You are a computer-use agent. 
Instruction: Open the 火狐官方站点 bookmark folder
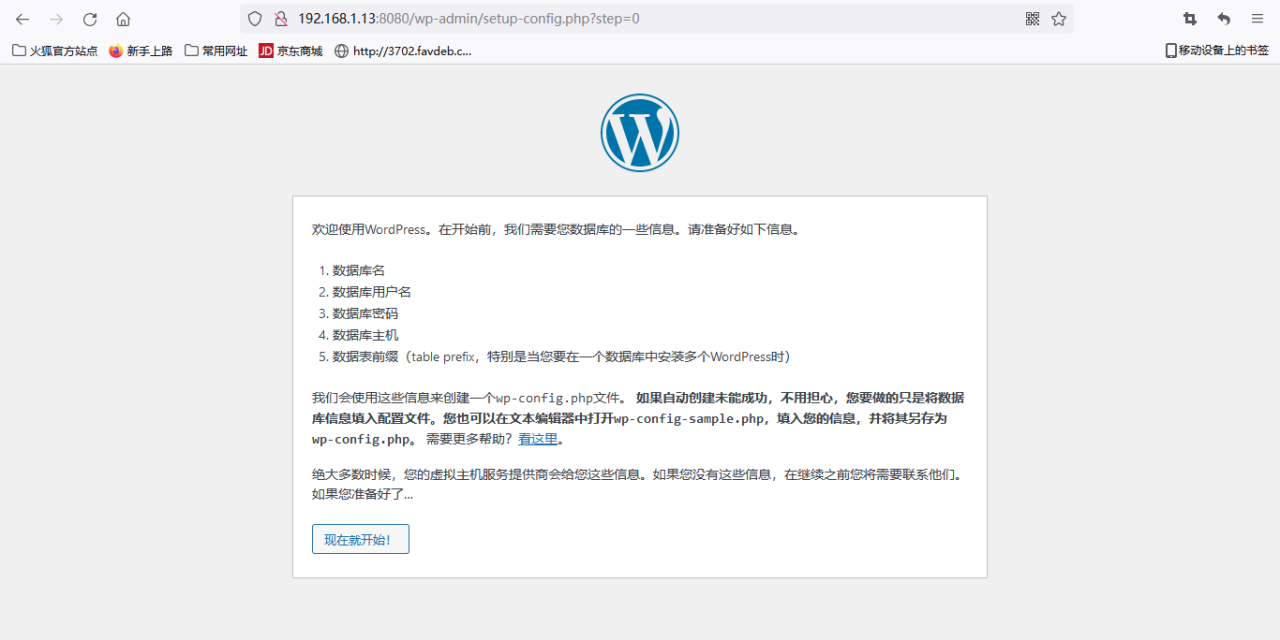pos(55,51)
